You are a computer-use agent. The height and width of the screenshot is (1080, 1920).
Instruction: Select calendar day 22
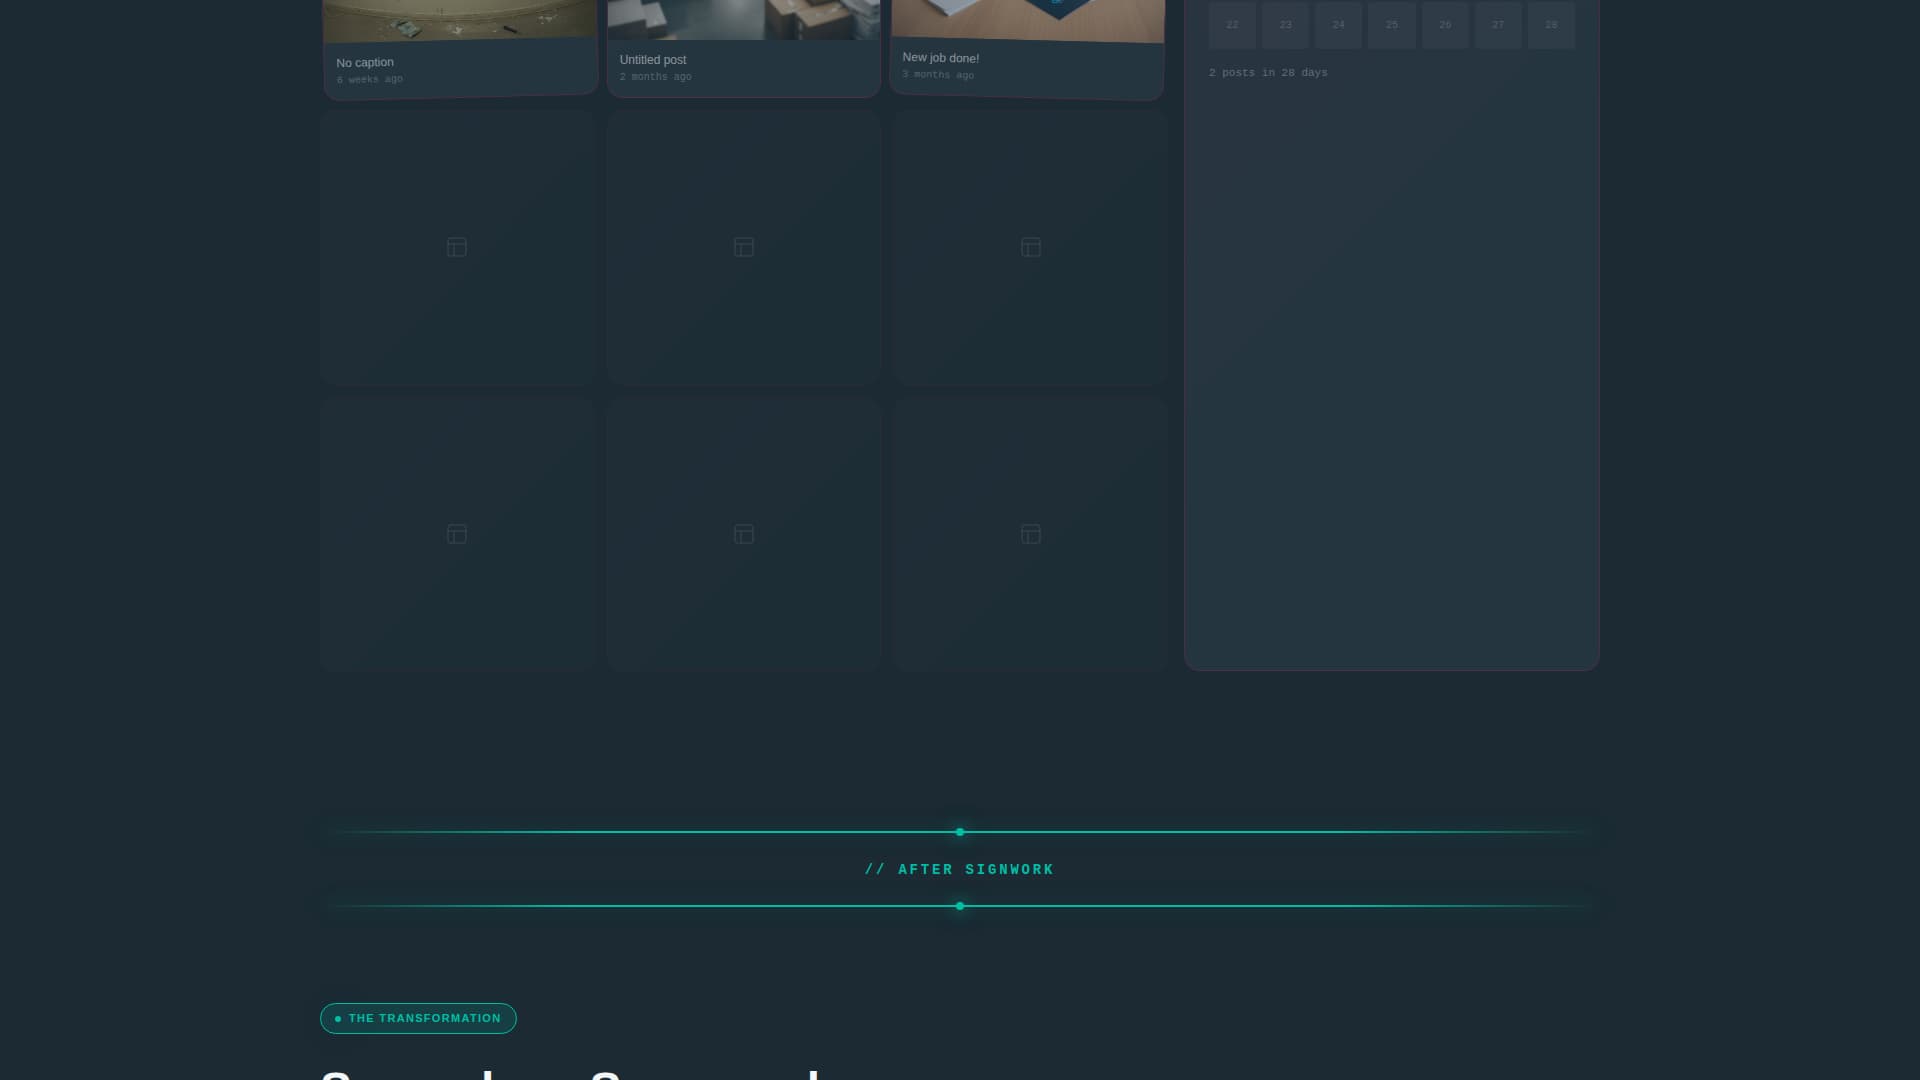[1232, 25]
